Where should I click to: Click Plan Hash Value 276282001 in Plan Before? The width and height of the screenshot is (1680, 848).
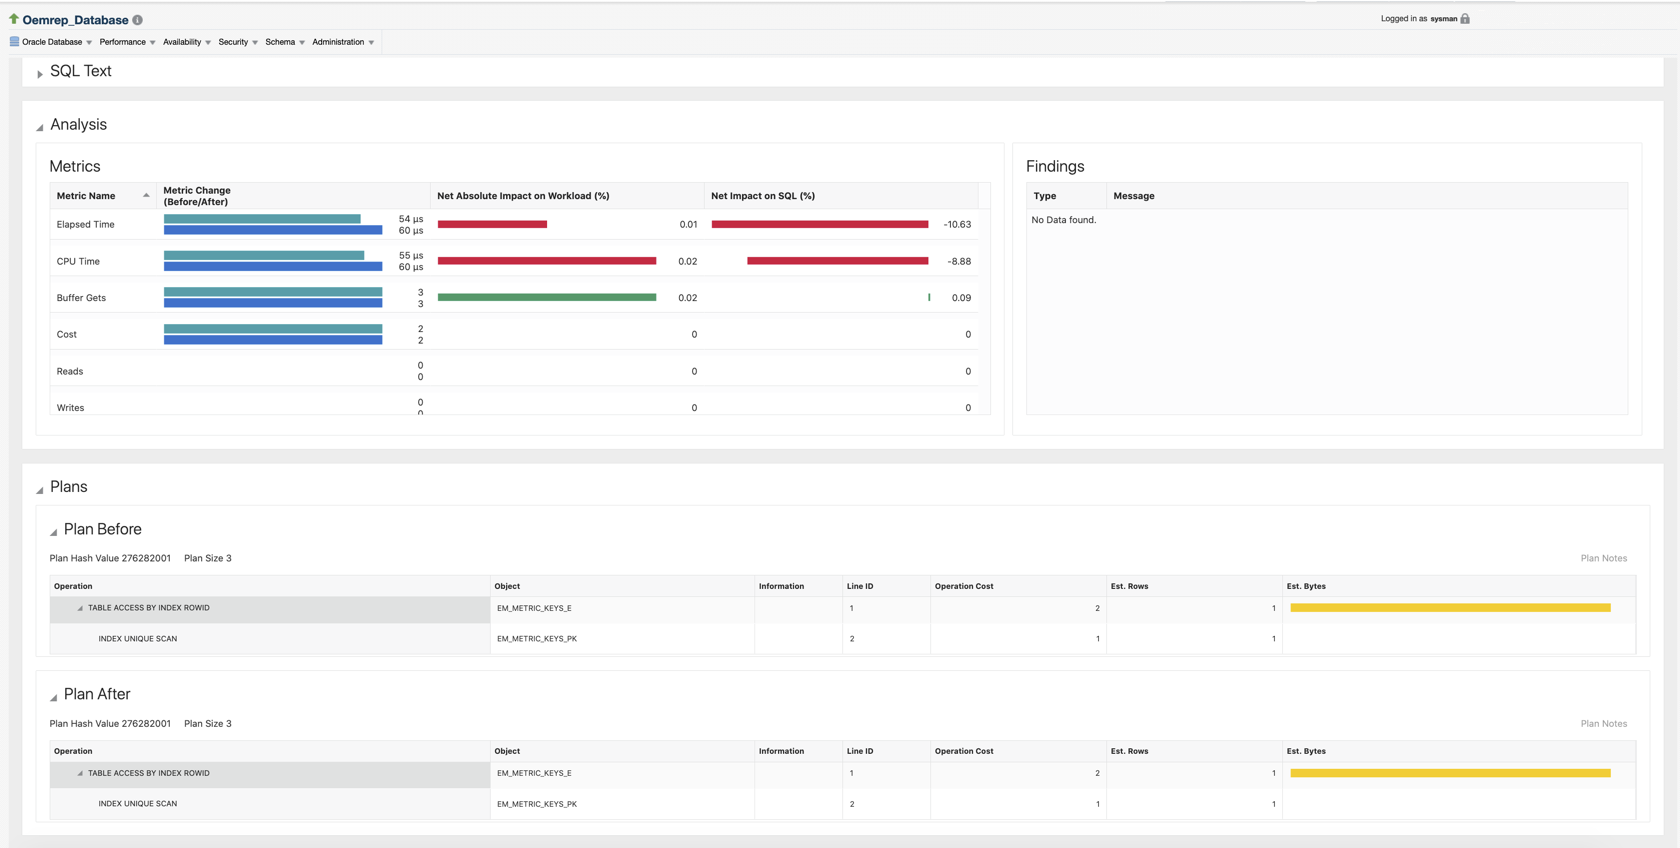click(x=110, y=558)
